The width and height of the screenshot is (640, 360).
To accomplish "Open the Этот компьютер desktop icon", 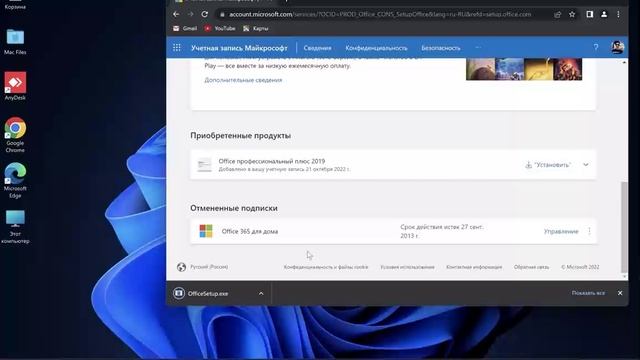I will click(15, 227).
